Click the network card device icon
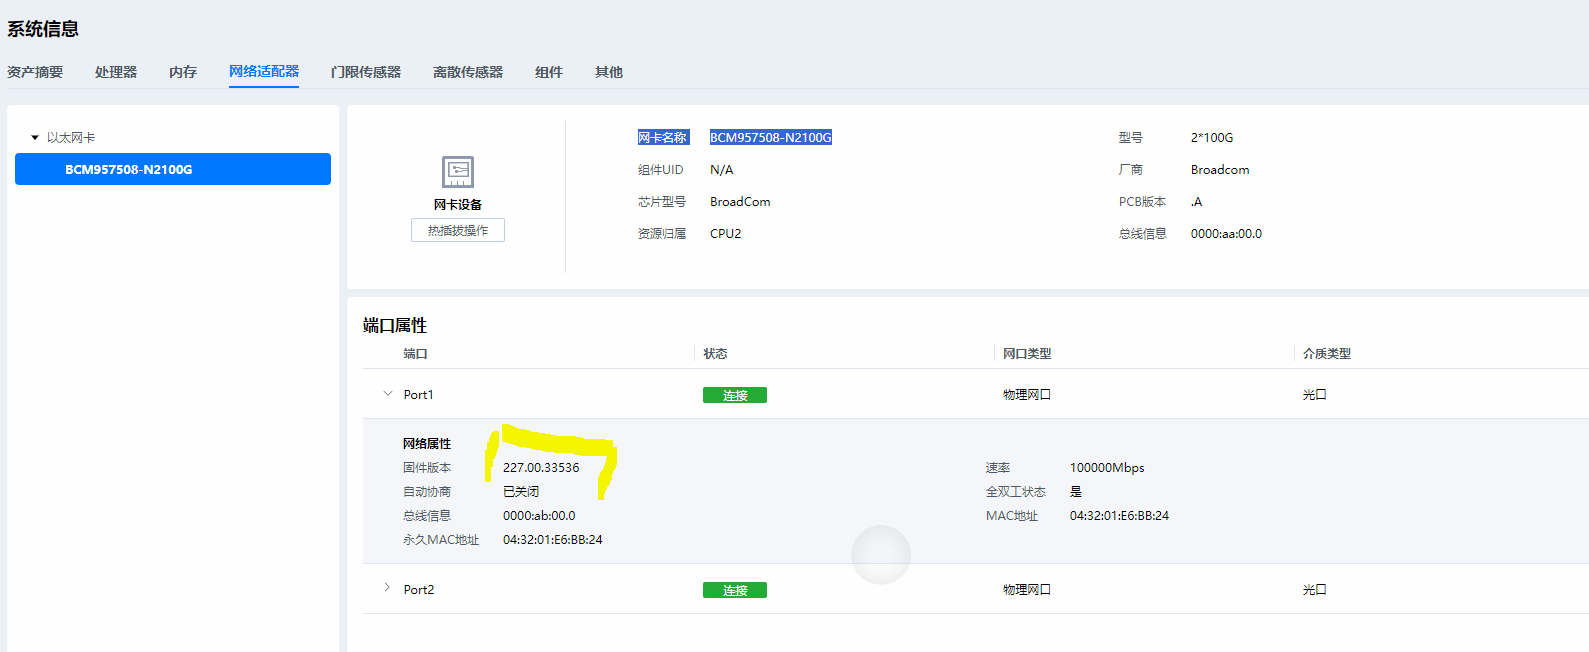Image resolution: width=1589 pixels, height=652 pixels. point(458,172)
